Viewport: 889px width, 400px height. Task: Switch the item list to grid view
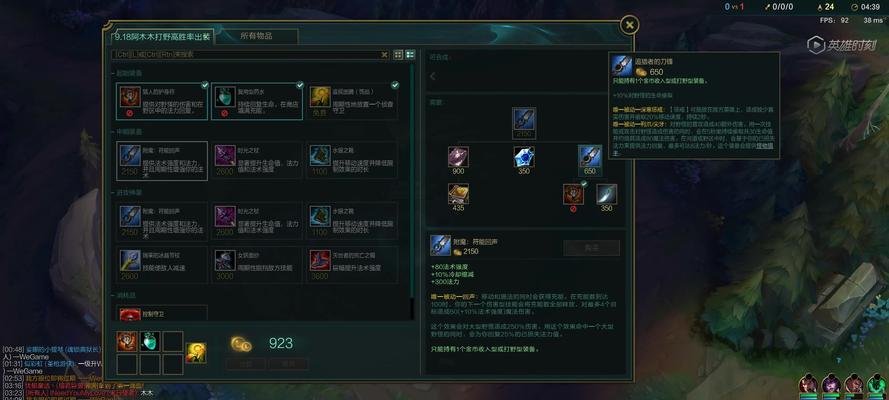pos(398,54)
